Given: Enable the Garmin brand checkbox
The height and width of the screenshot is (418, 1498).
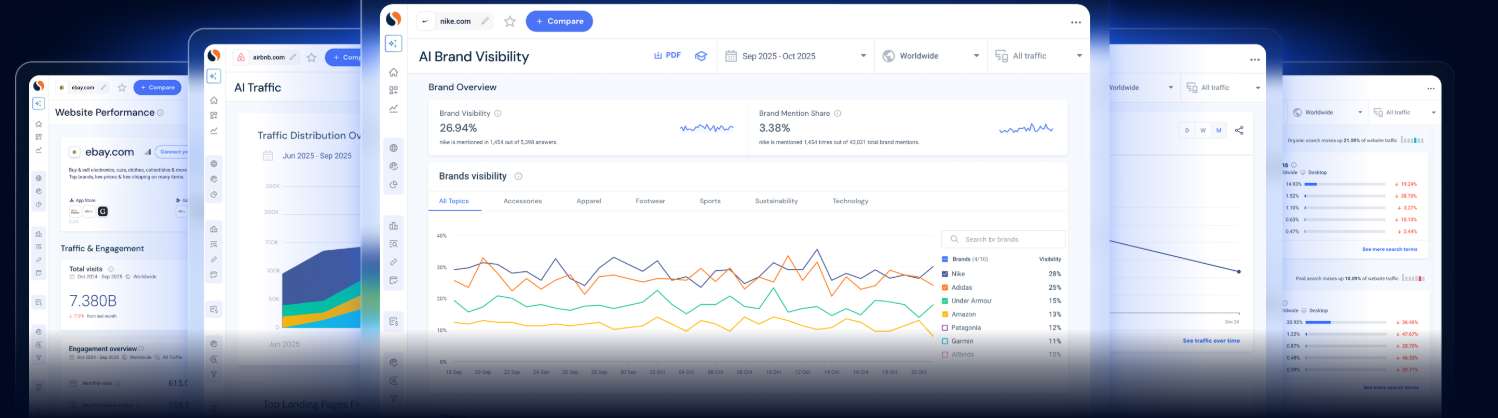Looking at the screenshot, I should (945, 341).
